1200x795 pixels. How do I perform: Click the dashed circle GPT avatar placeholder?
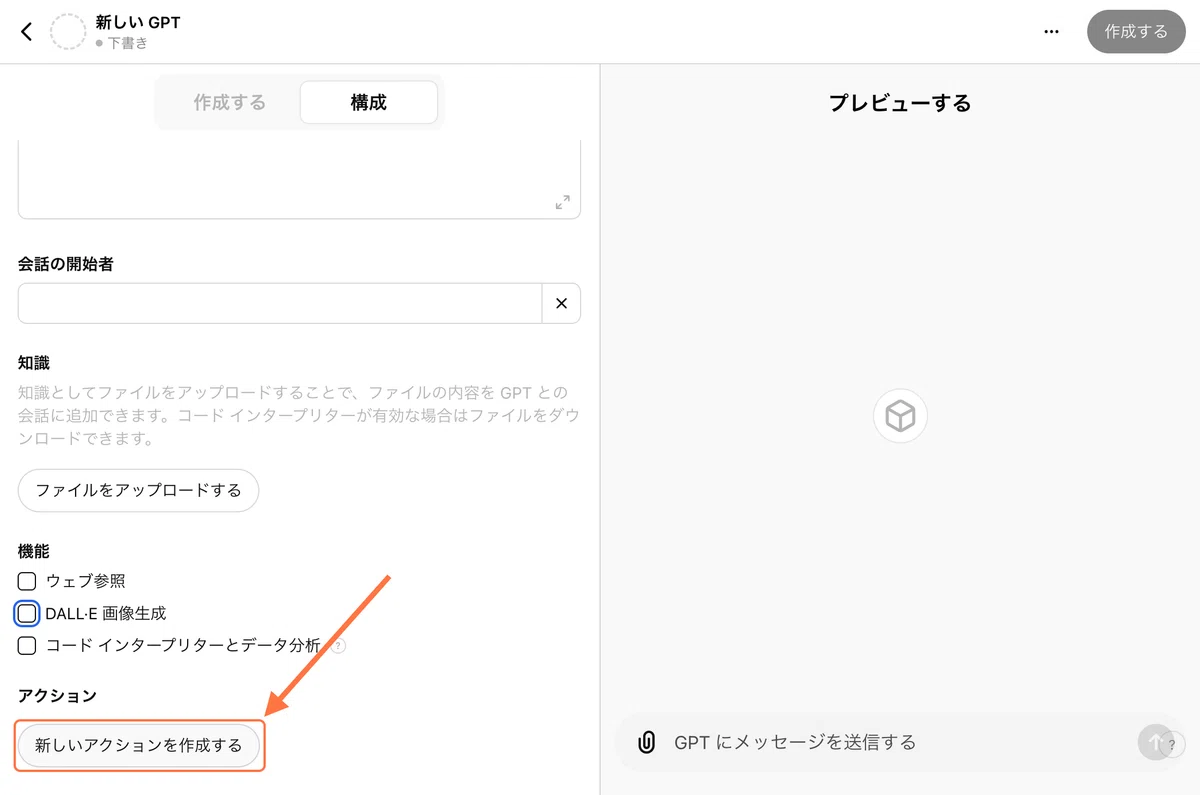(69, 32)
